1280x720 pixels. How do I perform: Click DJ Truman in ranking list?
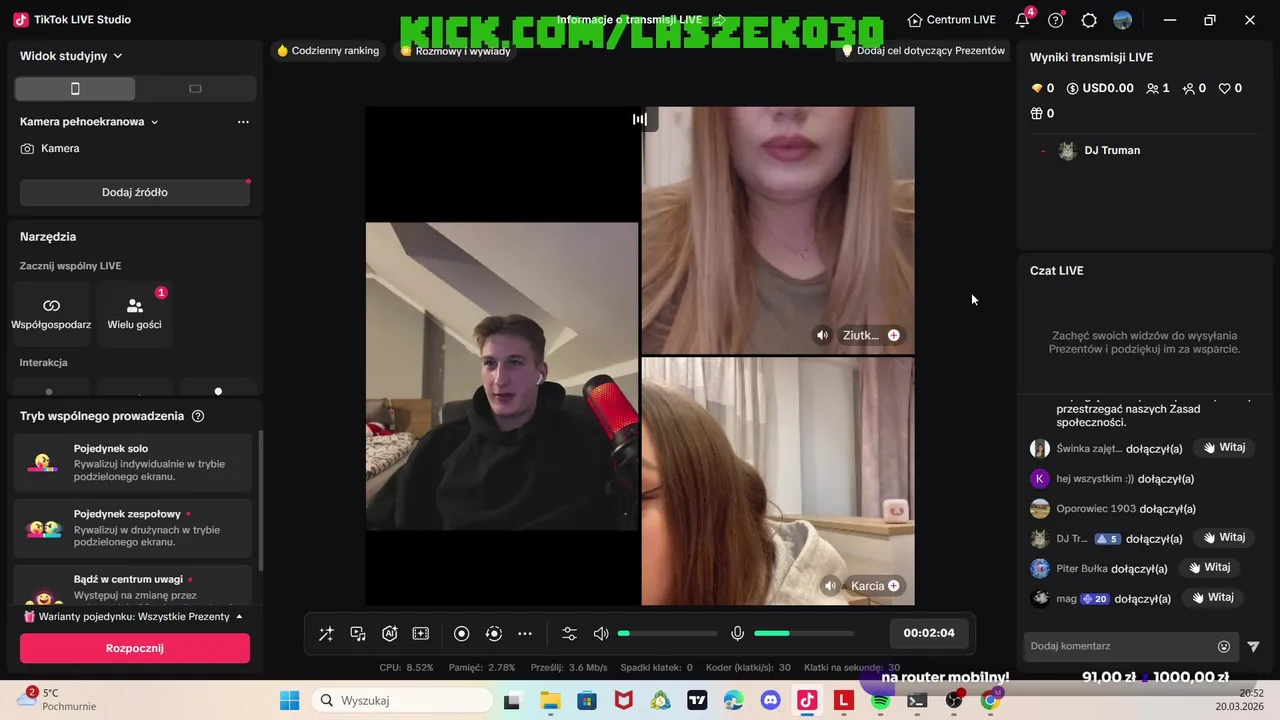1112,150
